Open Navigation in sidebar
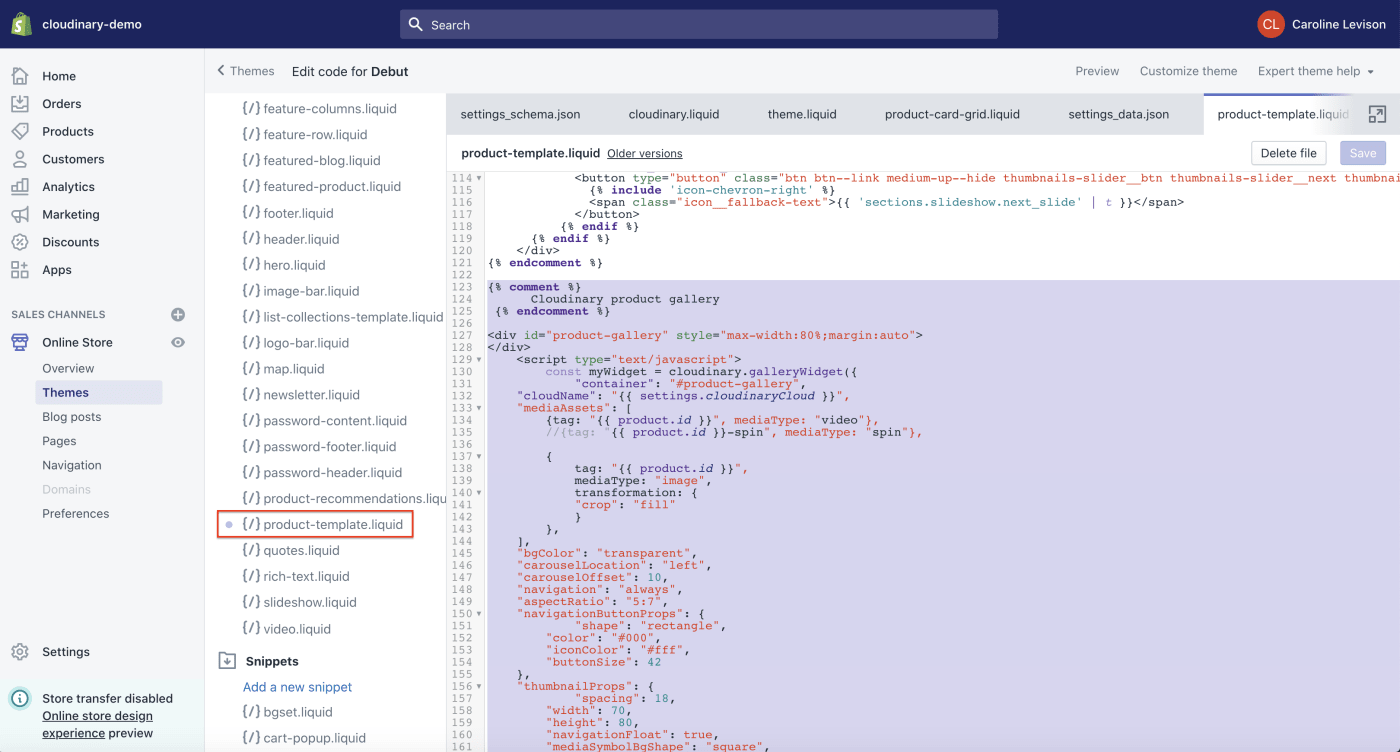 pyautogui.click(x=72, y=465)
